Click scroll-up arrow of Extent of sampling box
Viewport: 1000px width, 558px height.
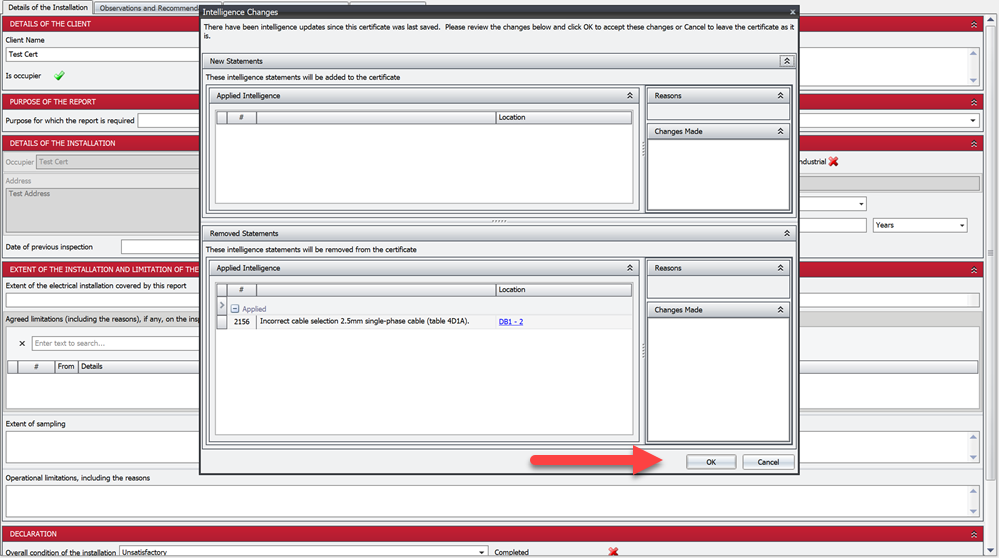973,437
